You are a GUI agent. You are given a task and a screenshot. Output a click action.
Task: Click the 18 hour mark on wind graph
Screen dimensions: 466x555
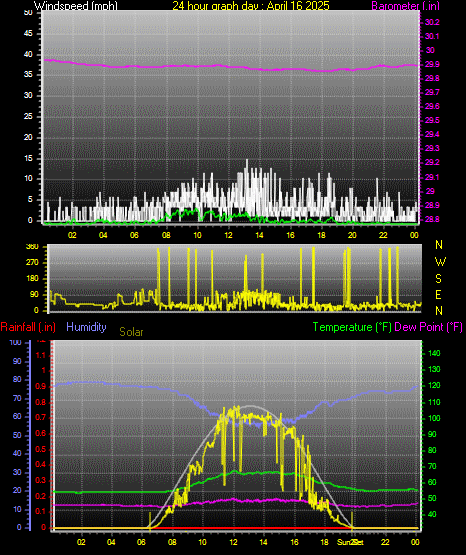pos(322,235)
